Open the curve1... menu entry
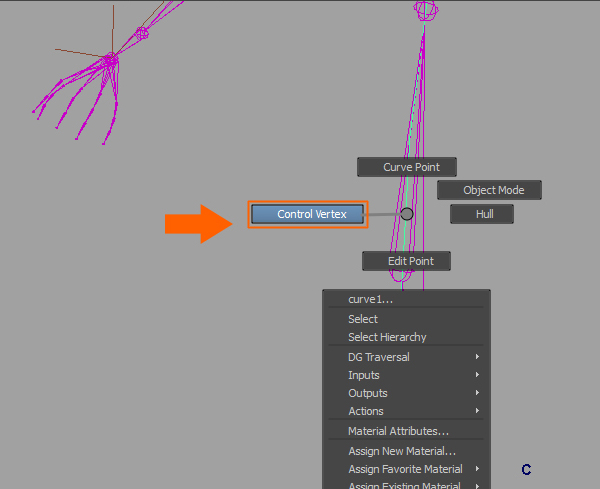 point(406,299)
